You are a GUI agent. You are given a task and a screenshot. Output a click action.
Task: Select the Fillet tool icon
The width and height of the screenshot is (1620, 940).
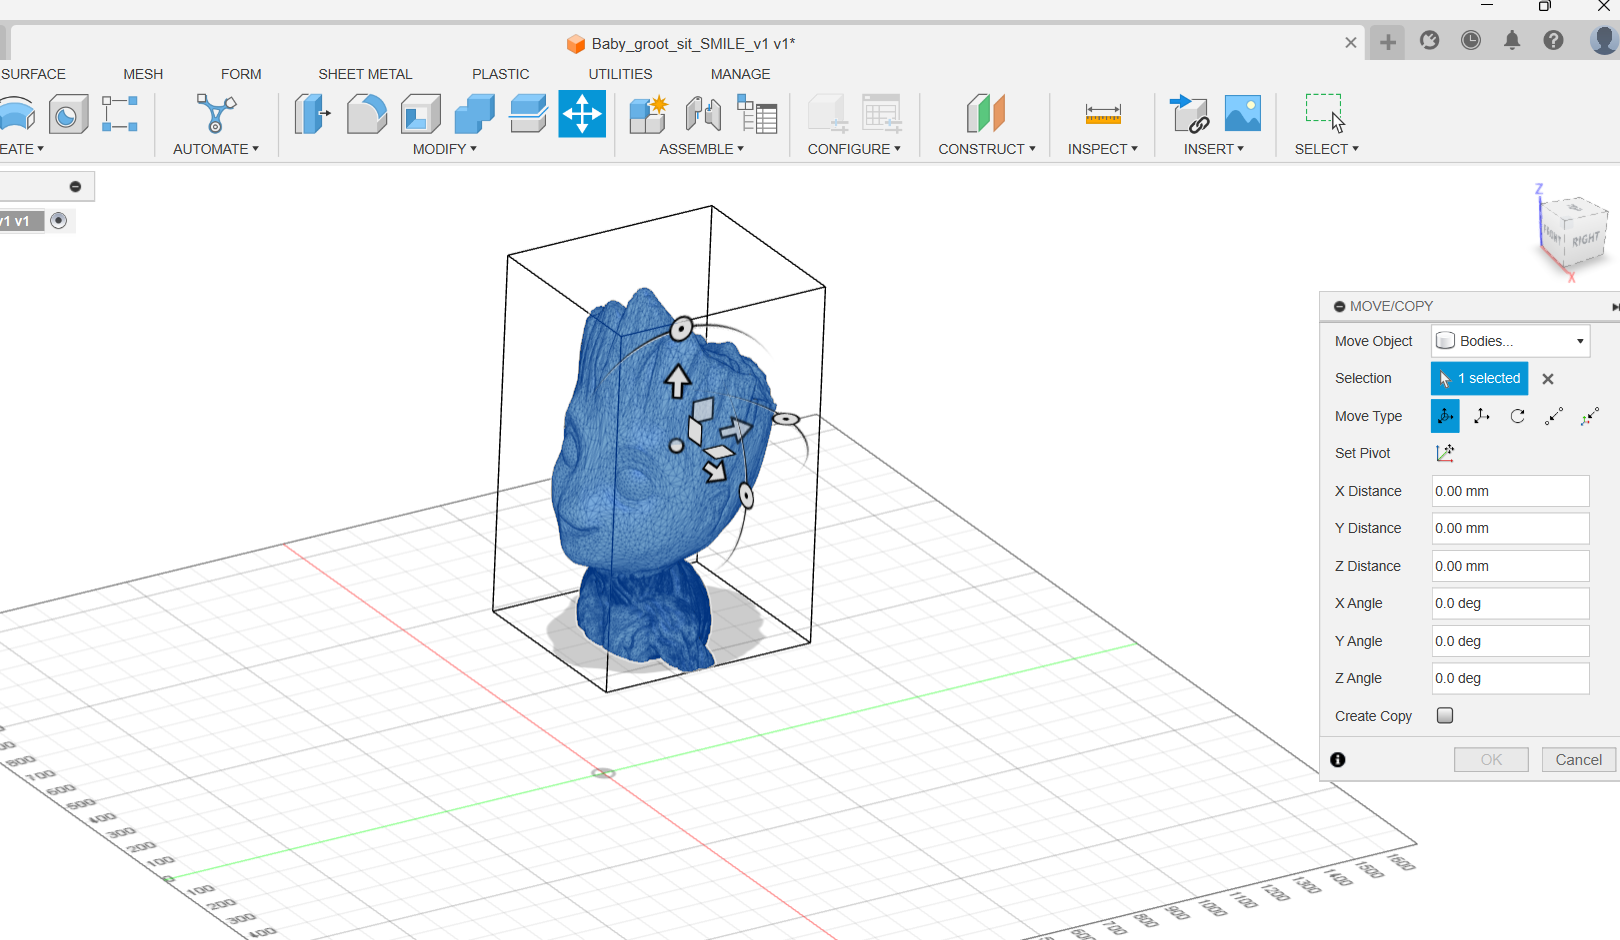[x=366, y=114]
